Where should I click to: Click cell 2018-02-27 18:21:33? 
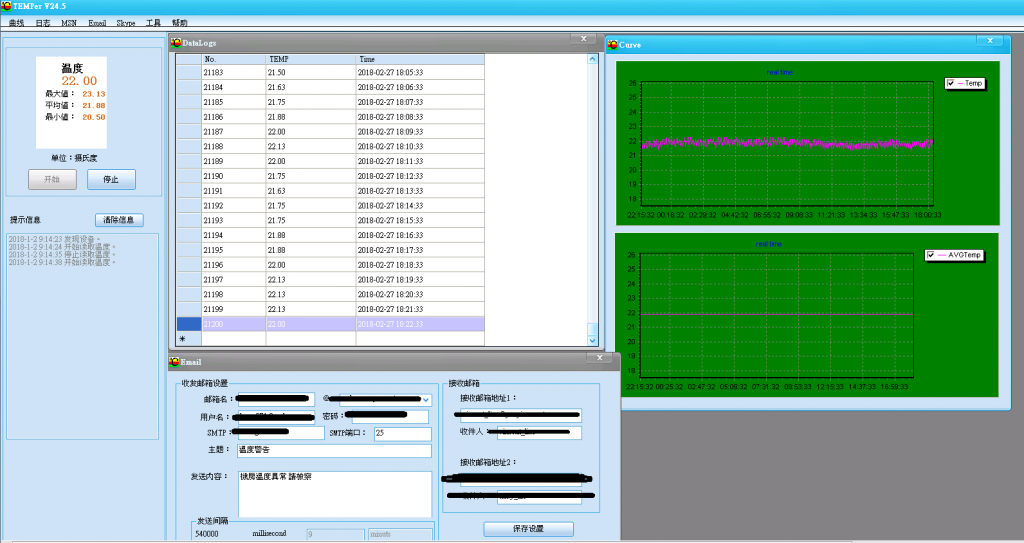[421, 309]
